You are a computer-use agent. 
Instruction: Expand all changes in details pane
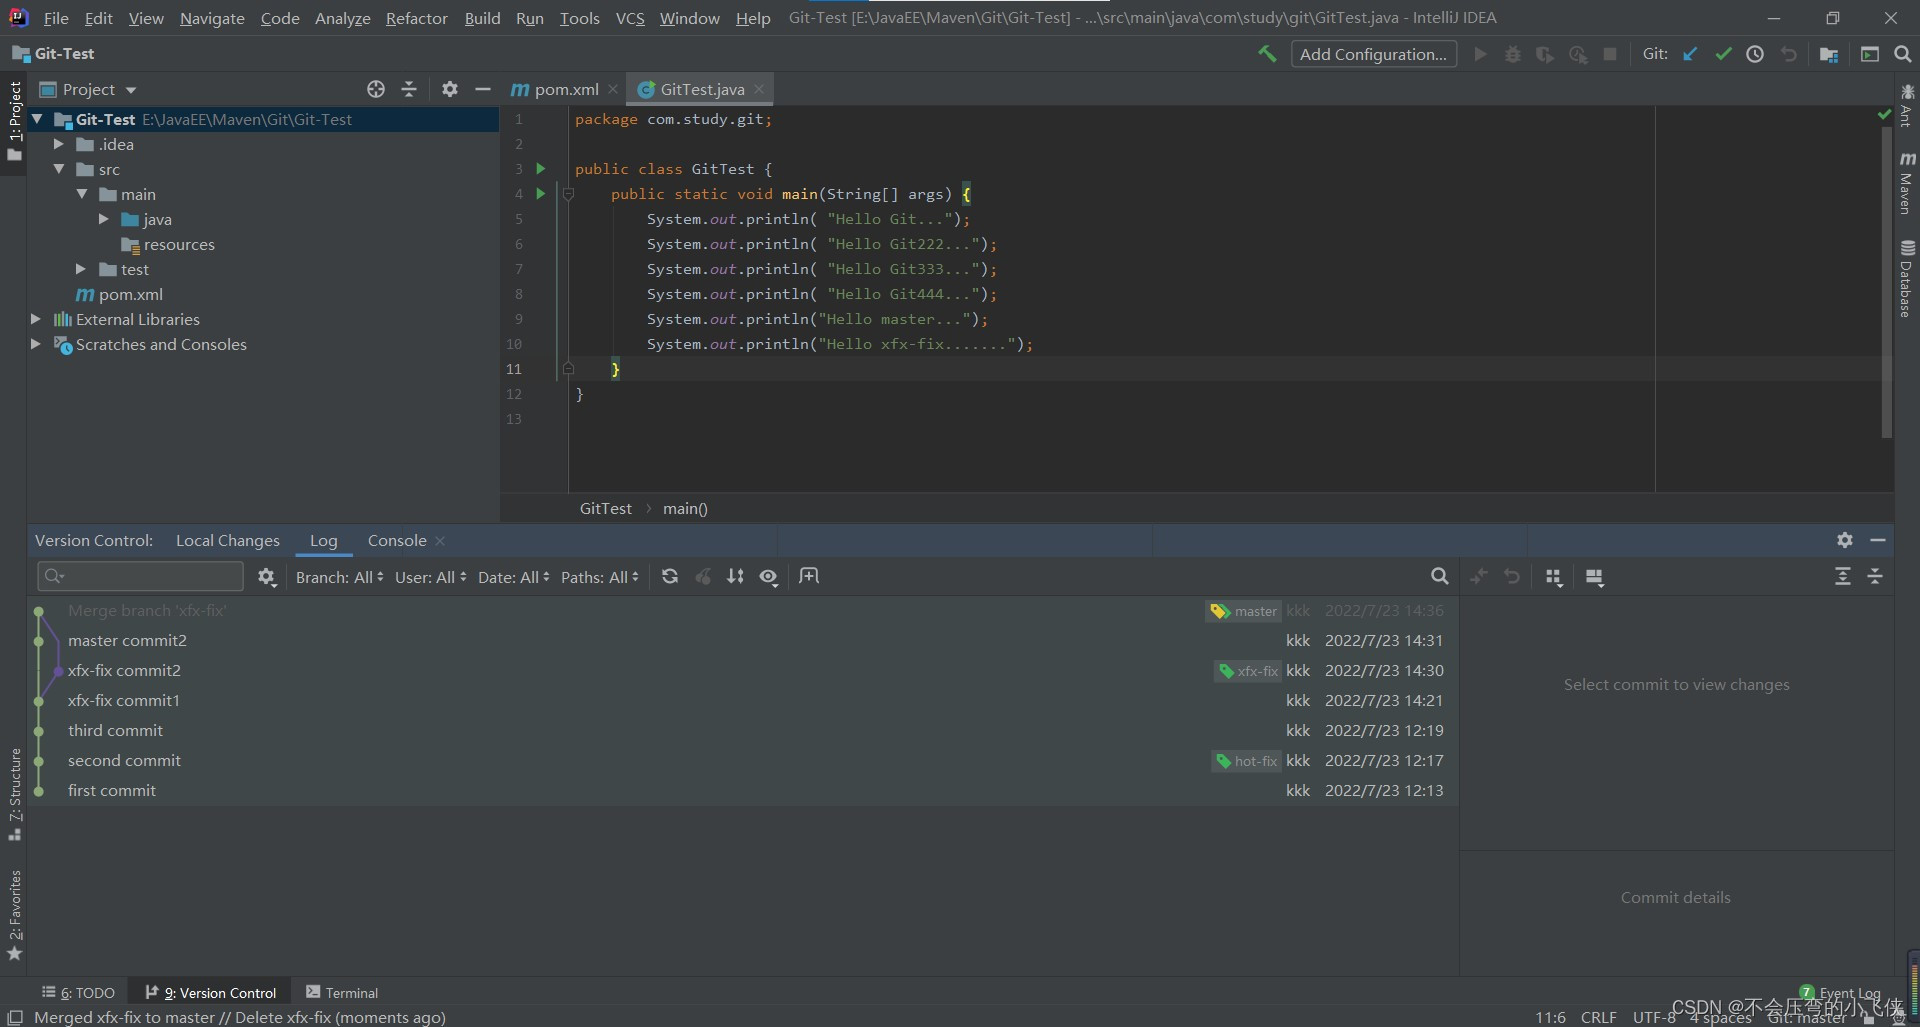(x=1843, y=576)
